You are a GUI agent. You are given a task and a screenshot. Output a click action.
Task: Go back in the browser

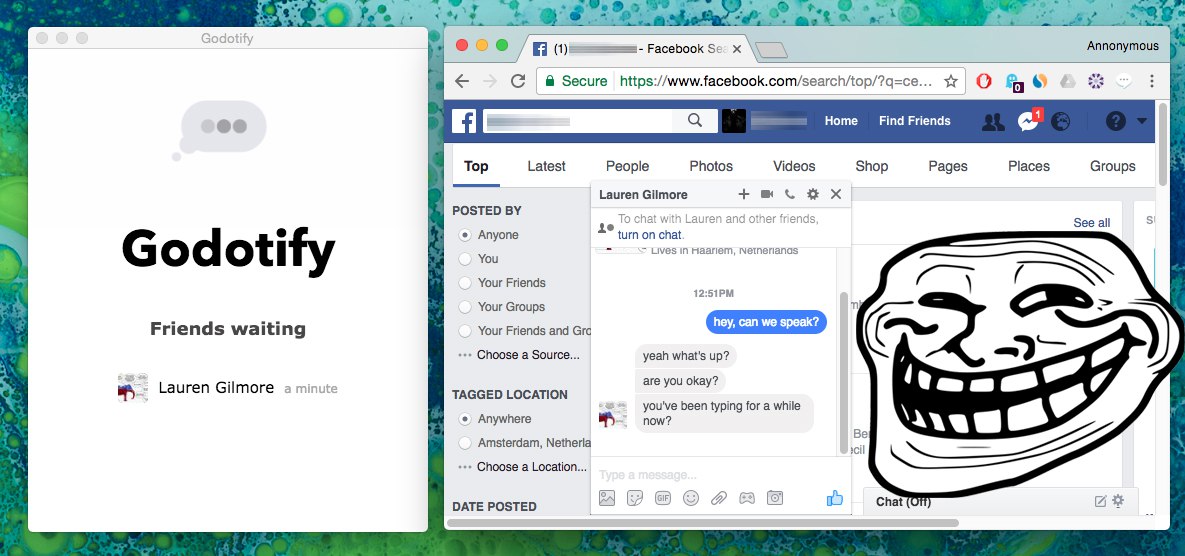click(x=462, y=81)
